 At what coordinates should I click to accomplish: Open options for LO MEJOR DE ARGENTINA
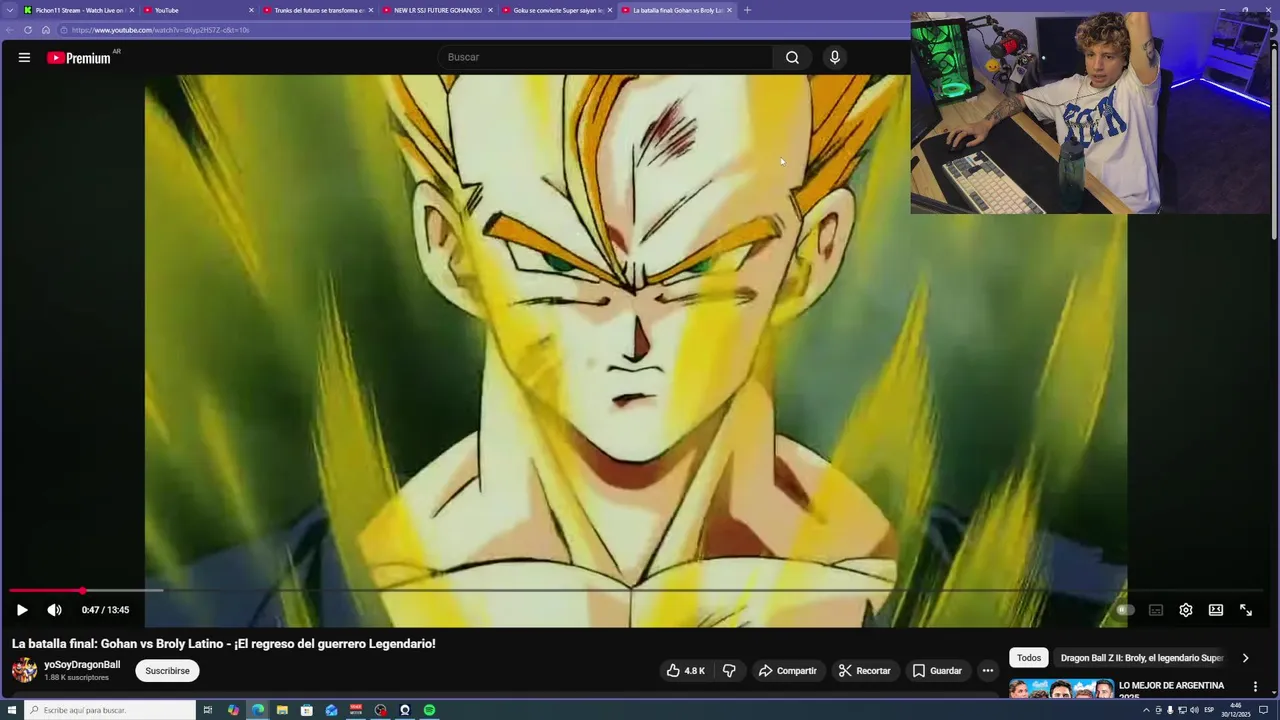(x=1255, y=687)
